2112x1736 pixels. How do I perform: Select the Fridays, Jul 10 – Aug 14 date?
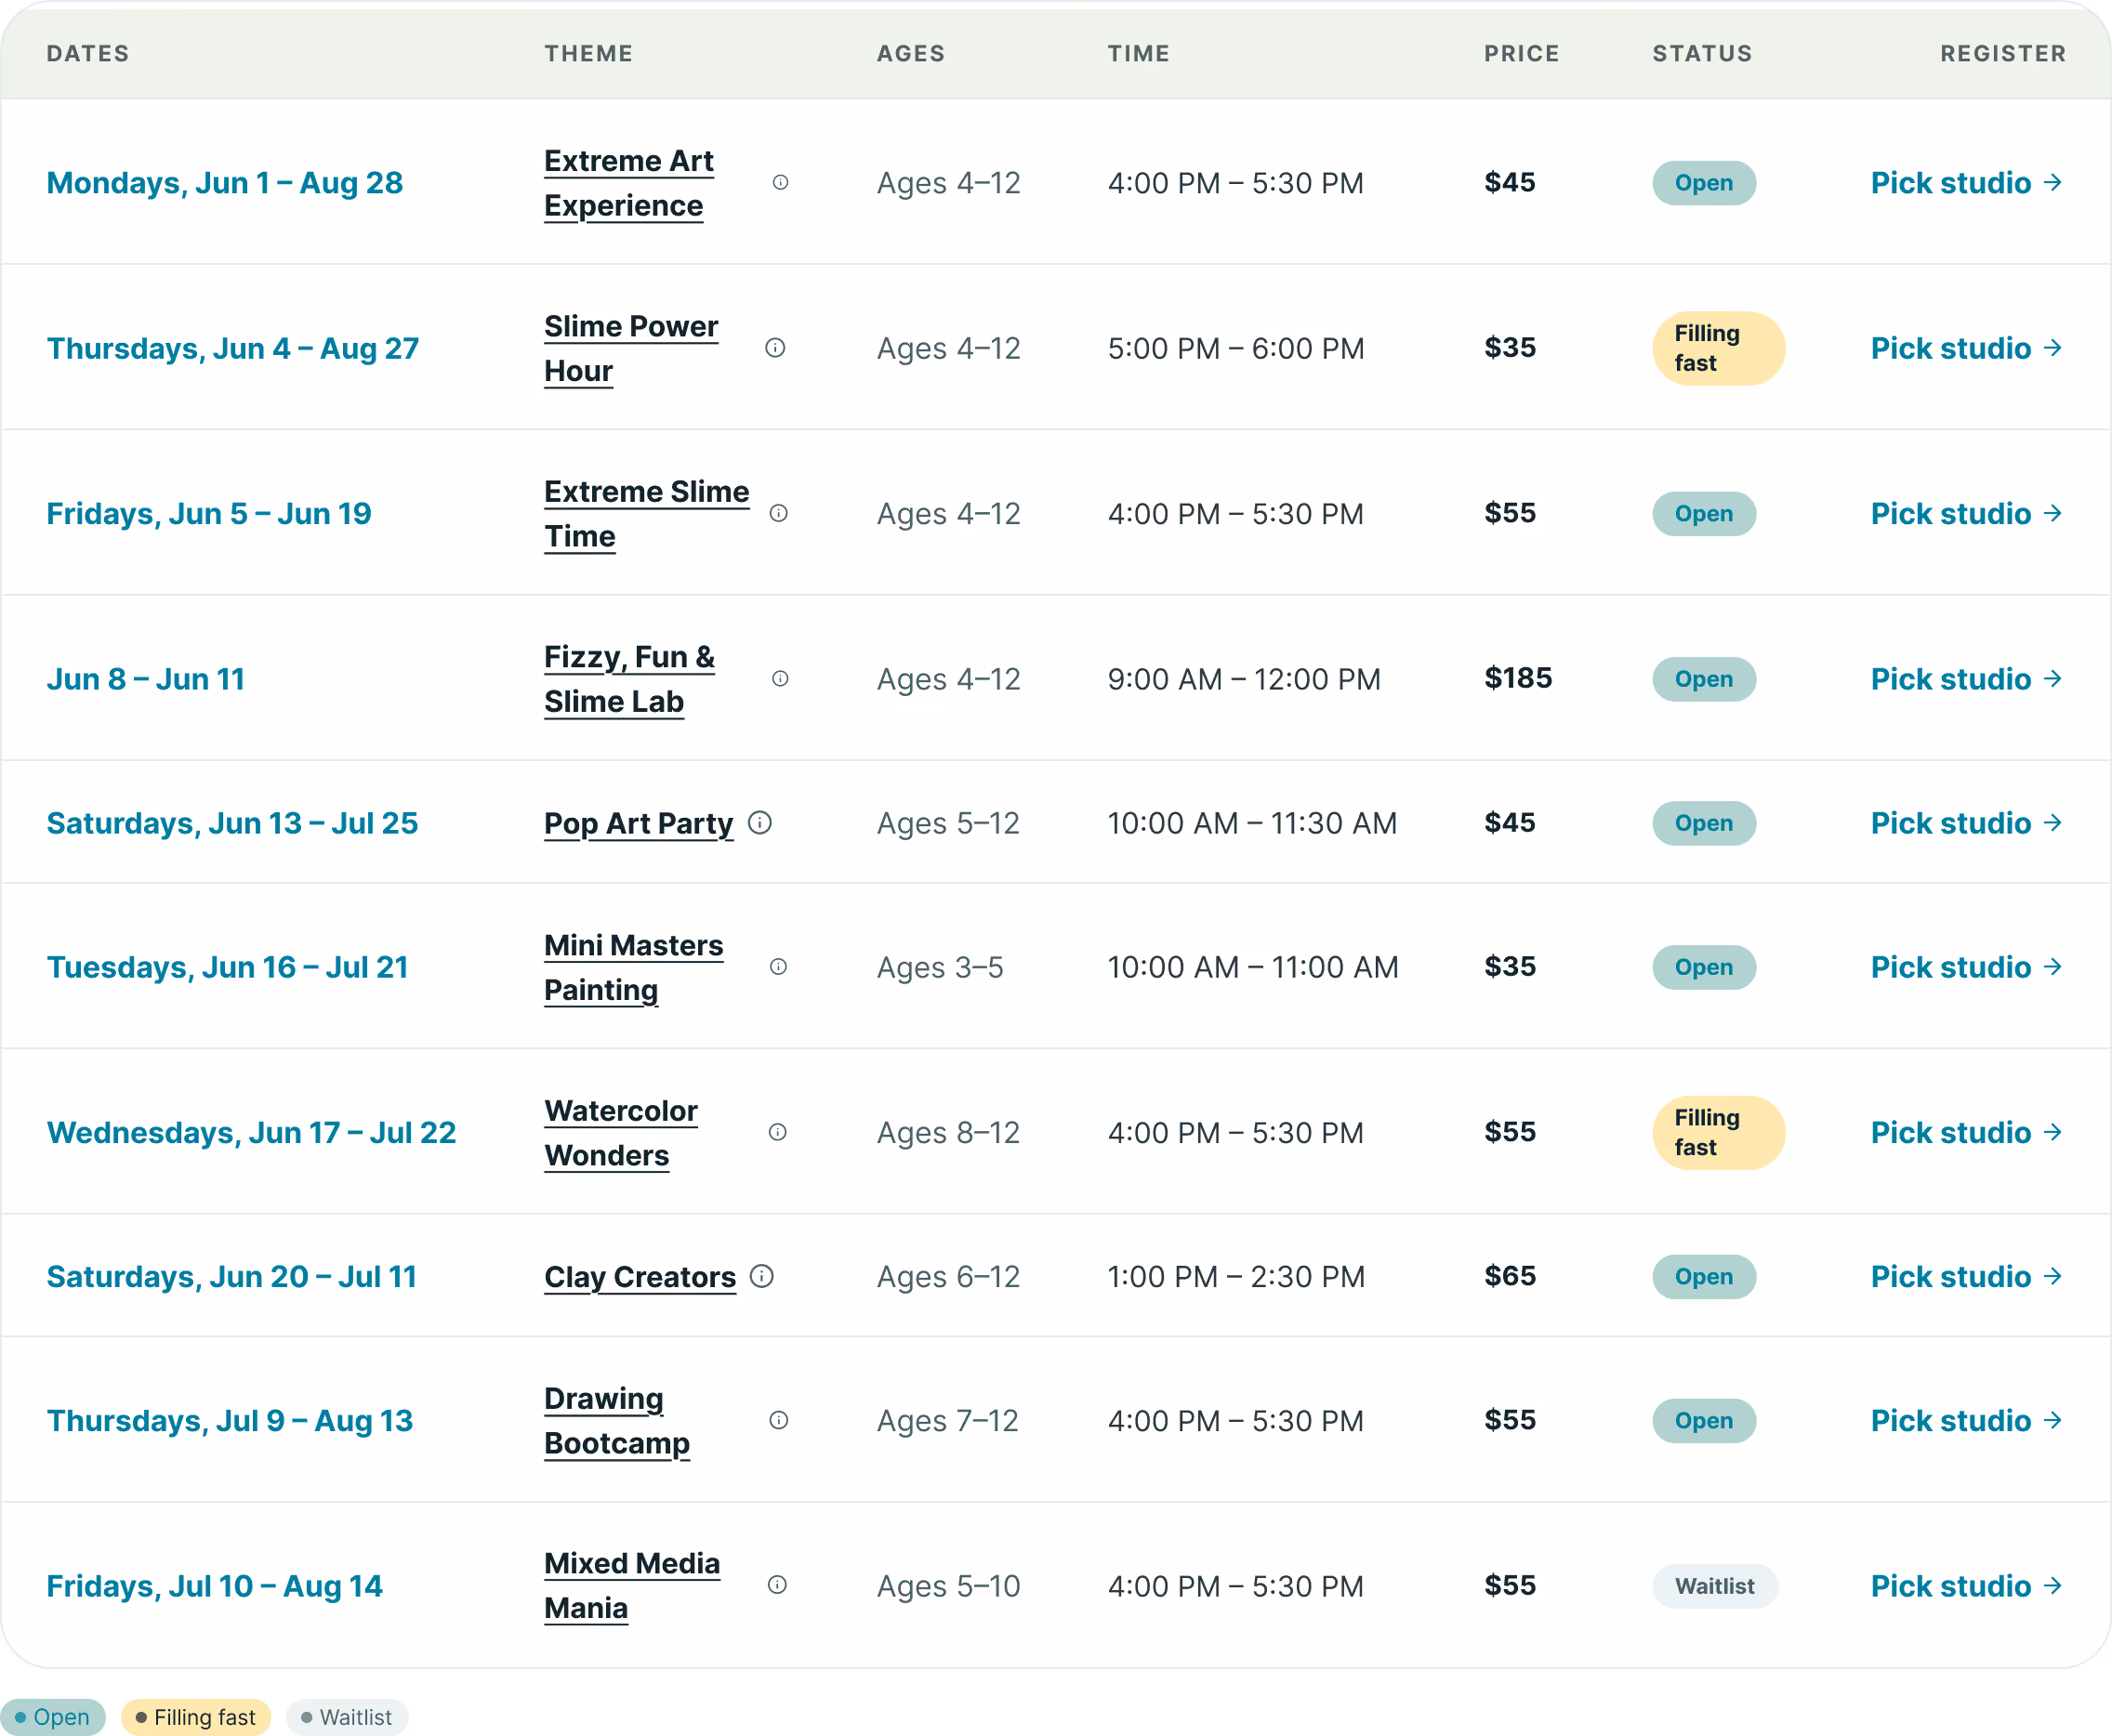click(215, 1586)
